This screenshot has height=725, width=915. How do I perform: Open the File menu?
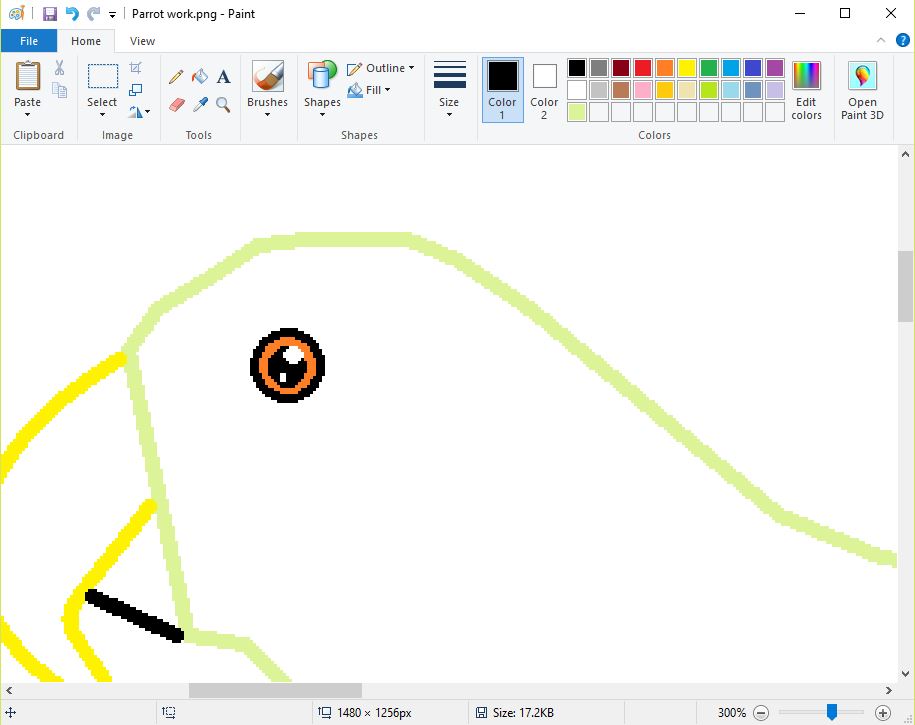(29, 41)
